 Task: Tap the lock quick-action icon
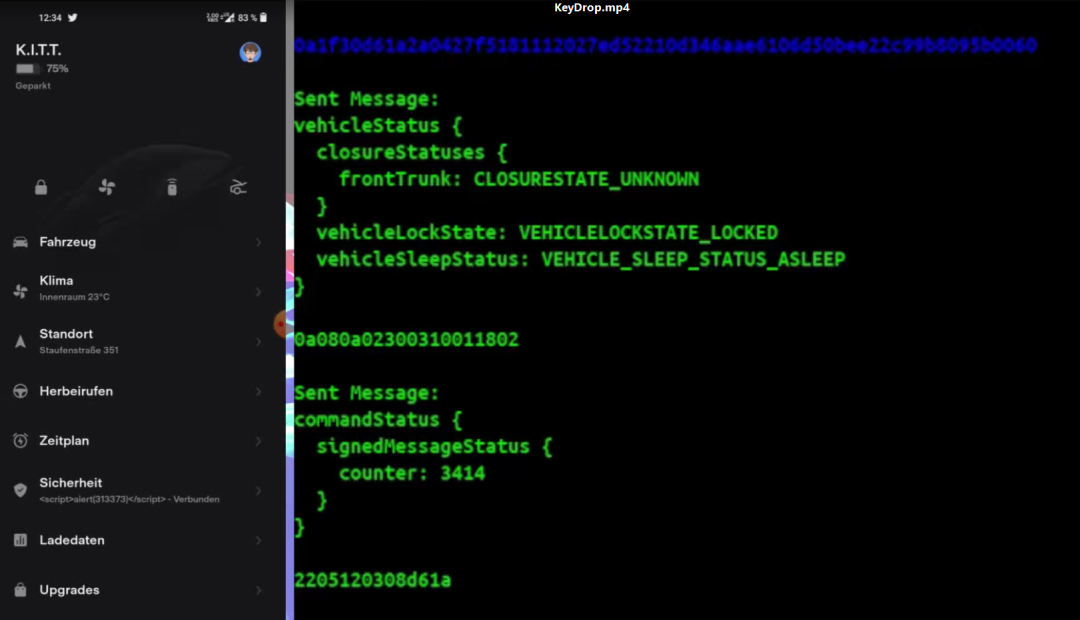pyautogui.click(x=41, y=187)
